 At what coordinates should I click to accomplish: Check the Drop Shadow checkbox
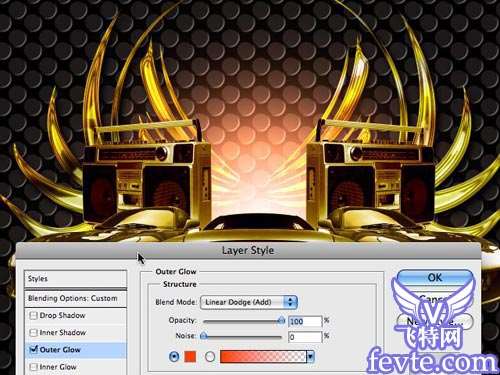click(x=33, y=315)
